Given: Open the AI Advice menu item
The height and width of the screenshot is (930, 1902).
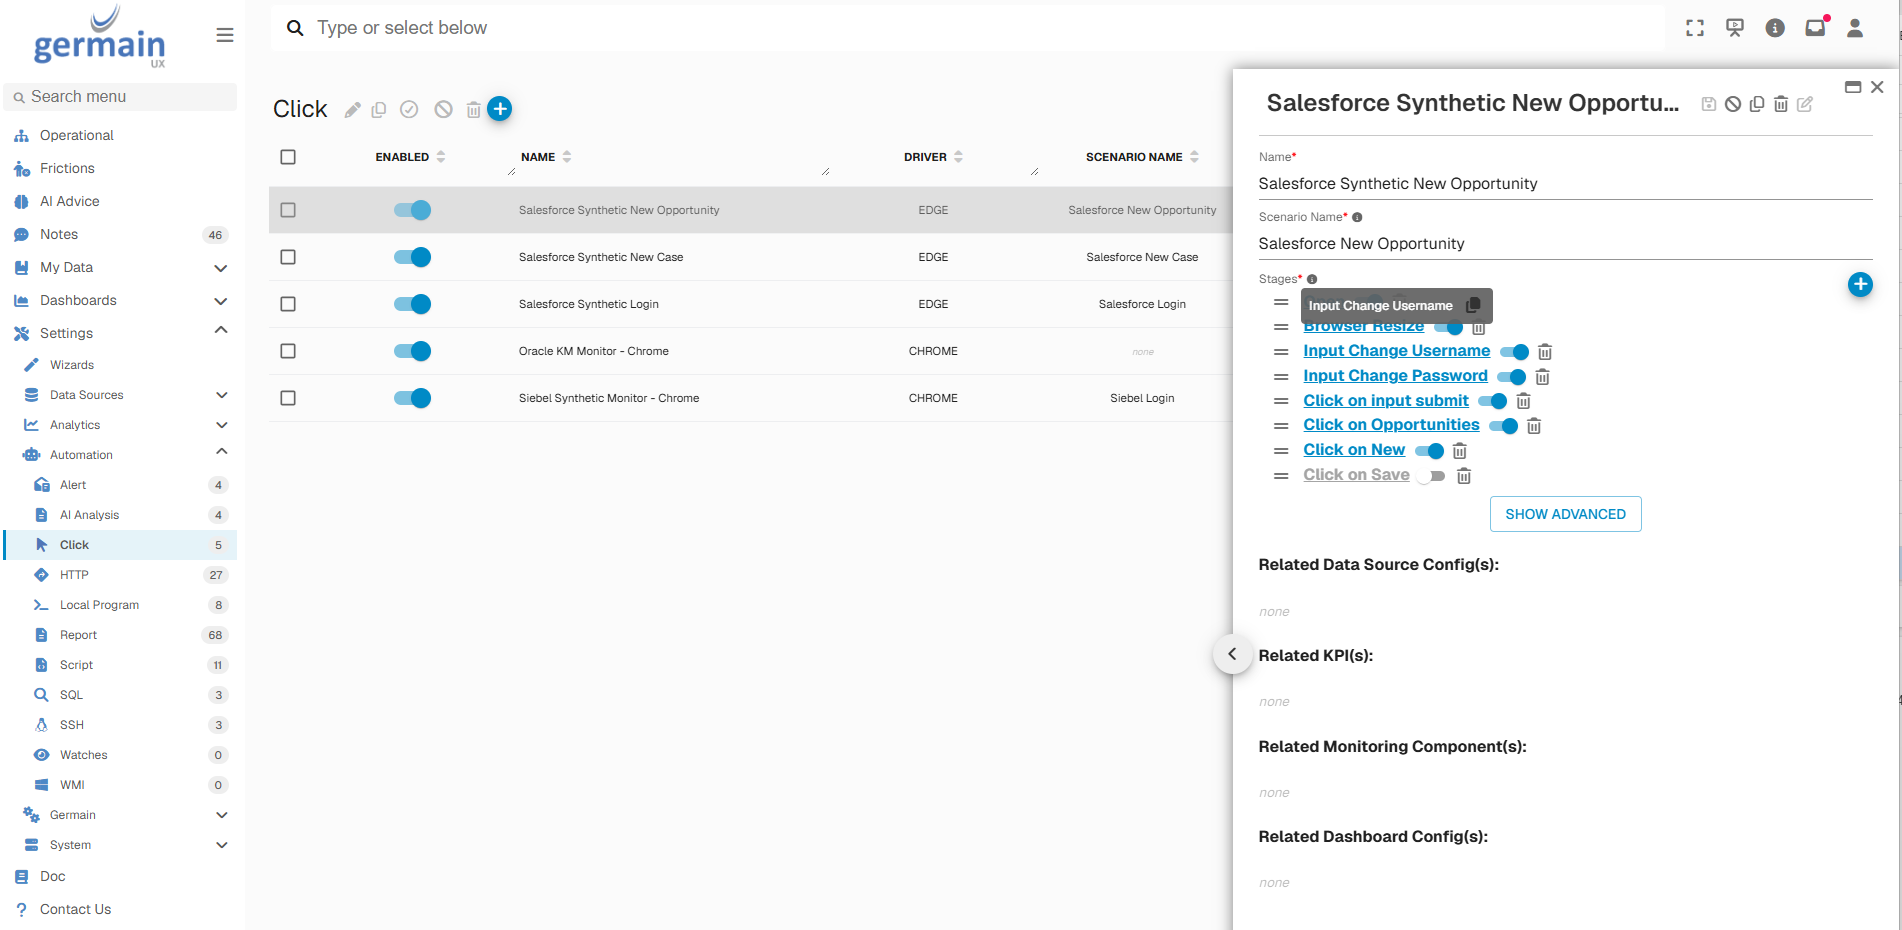Looking at the screenshot, I should tap(70, 201).
